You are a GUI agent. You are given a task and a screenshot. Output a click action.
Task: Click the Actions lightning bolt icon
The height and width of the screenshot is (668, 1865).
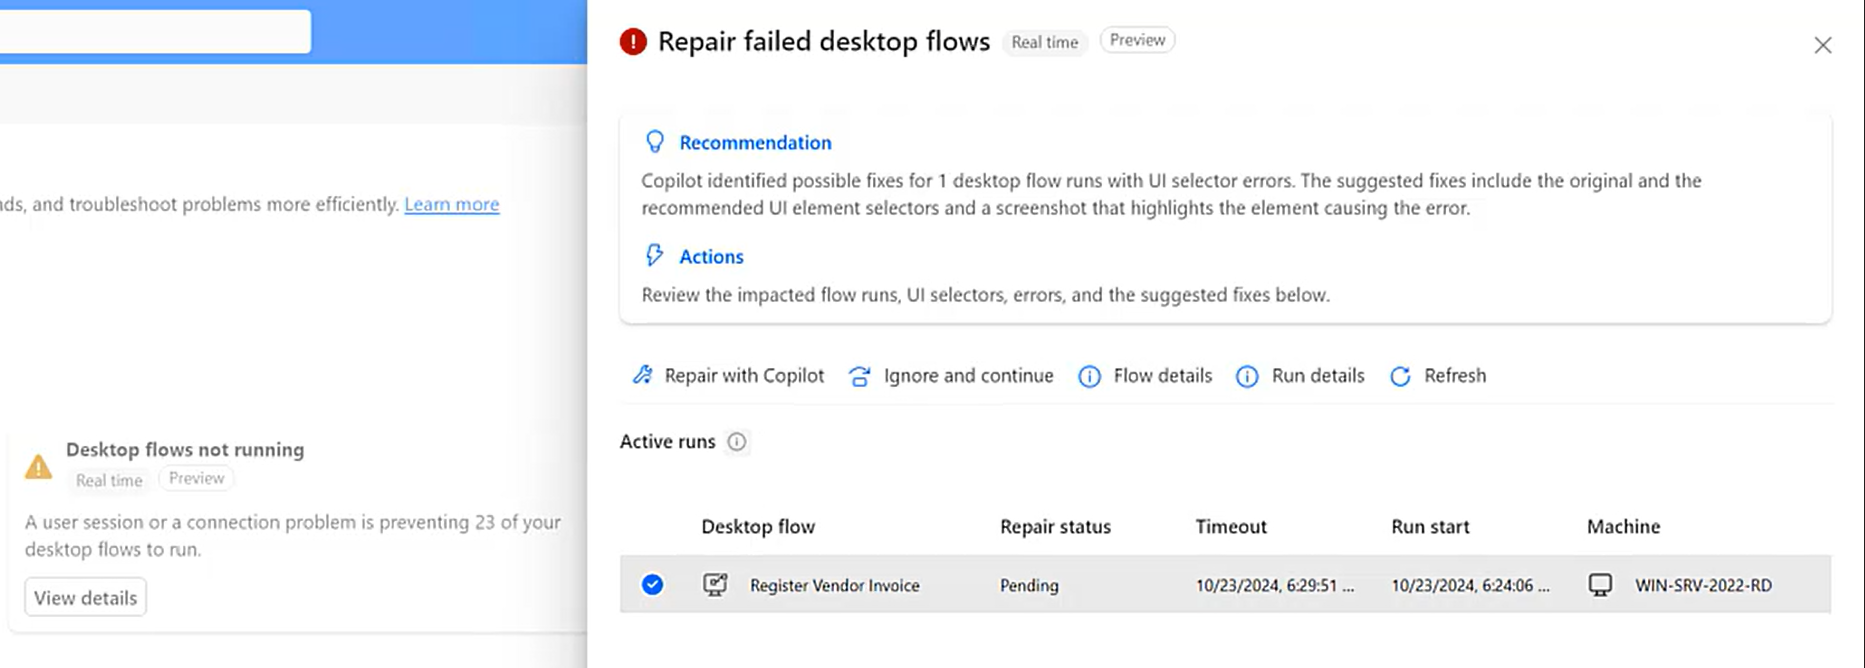pyautogui.click(x=655, y=256)
